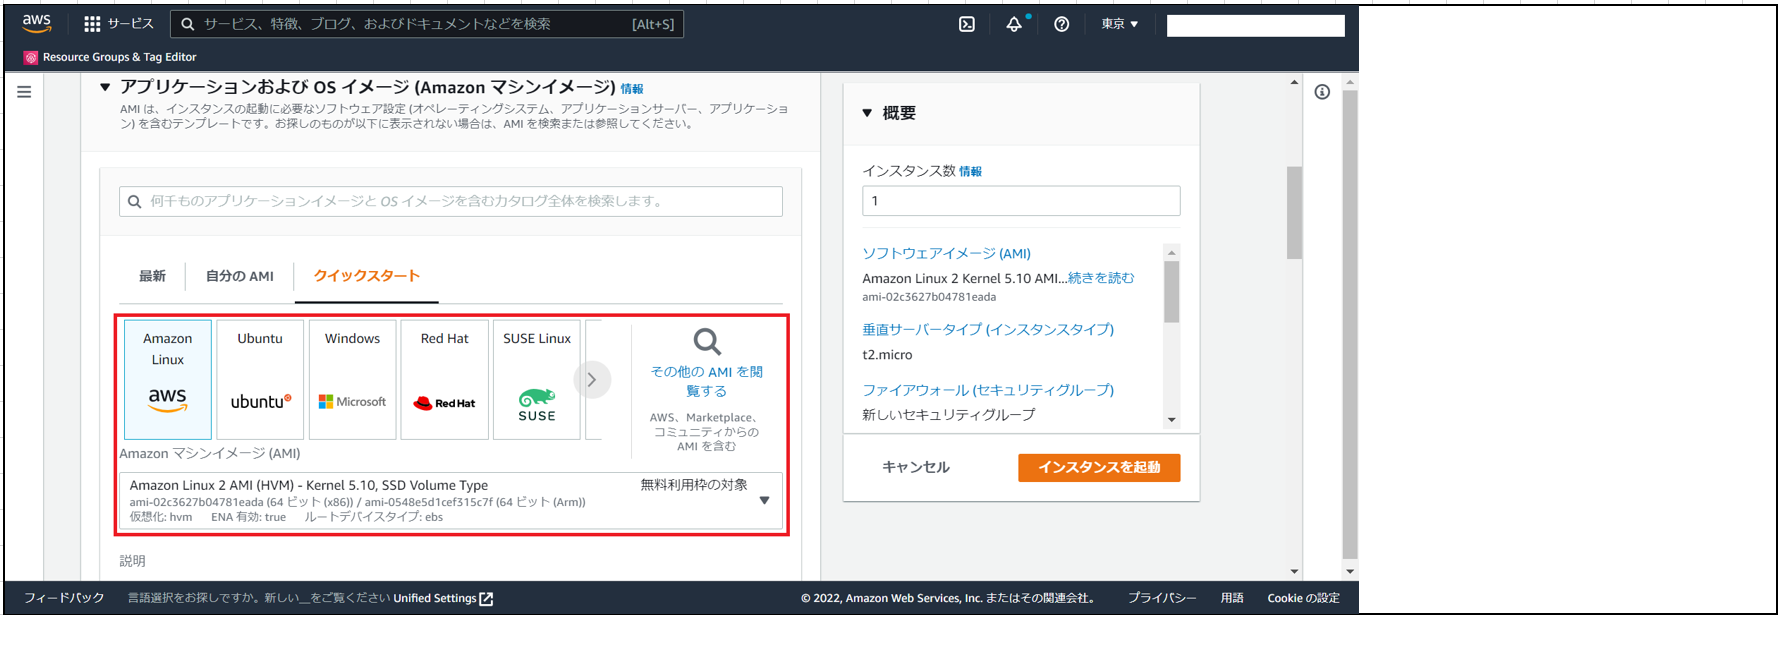This screenshot has height=648, width=1778.
Task: Select the Amazon Linux AMI tile
Action: 168,379
